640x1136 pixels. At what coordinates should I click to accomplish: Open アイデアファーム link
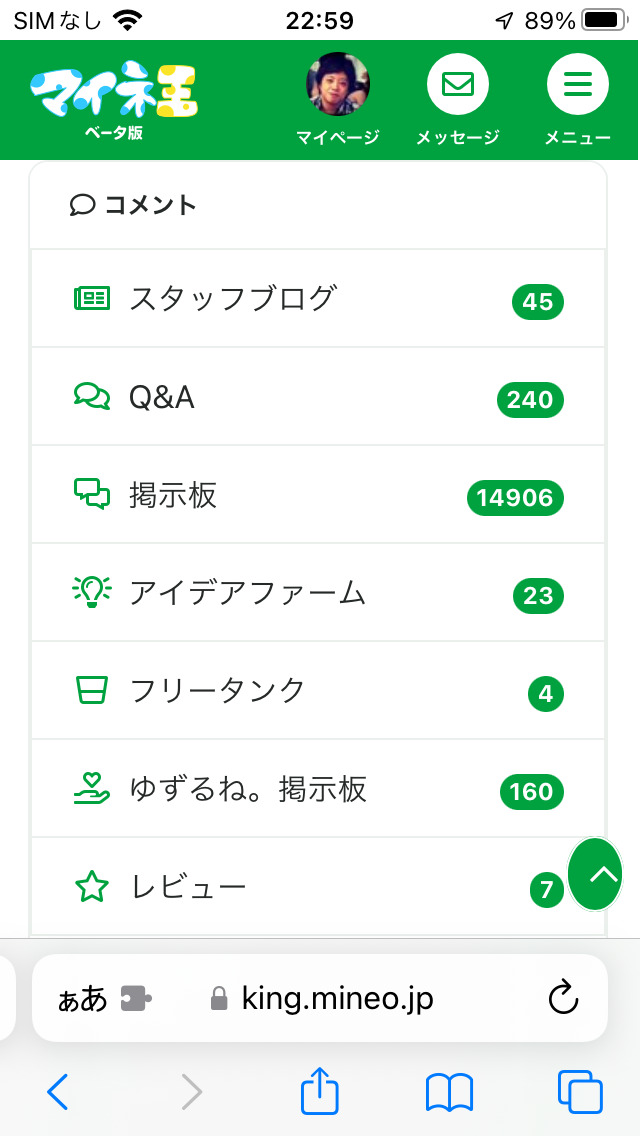pyautogui.click(x=247, y=593)
